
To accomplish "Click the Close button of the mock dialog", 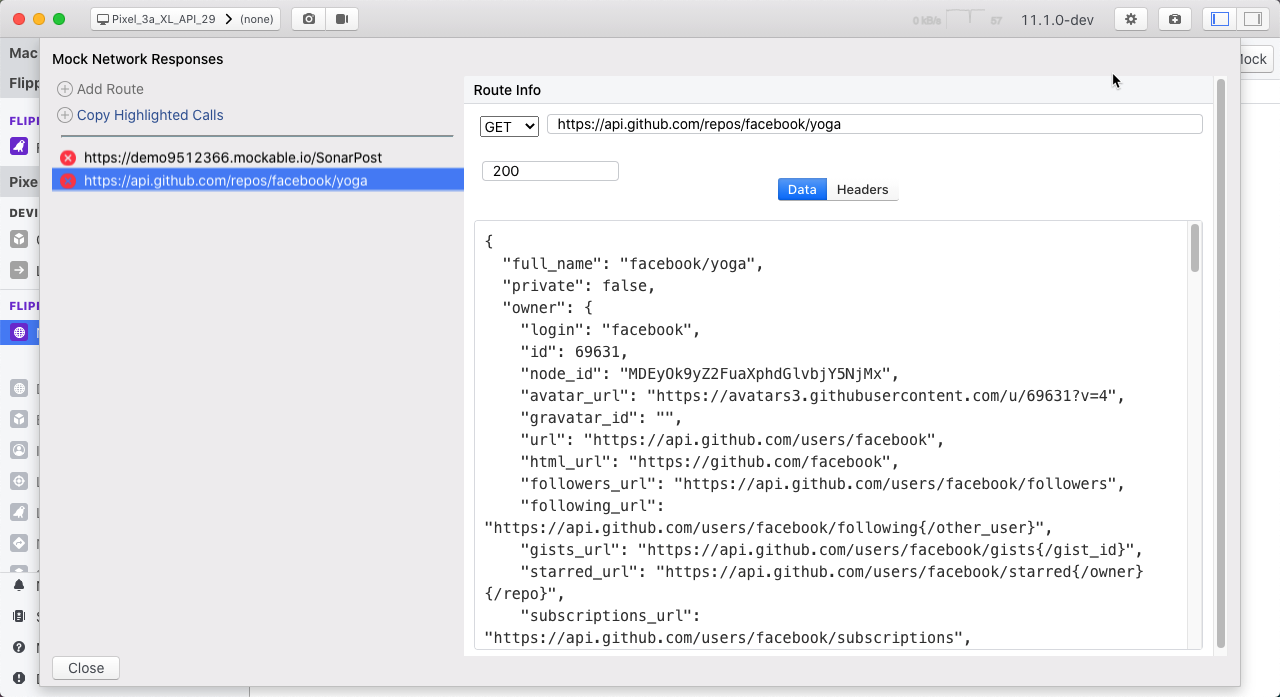I will click(x=86, y=668).
